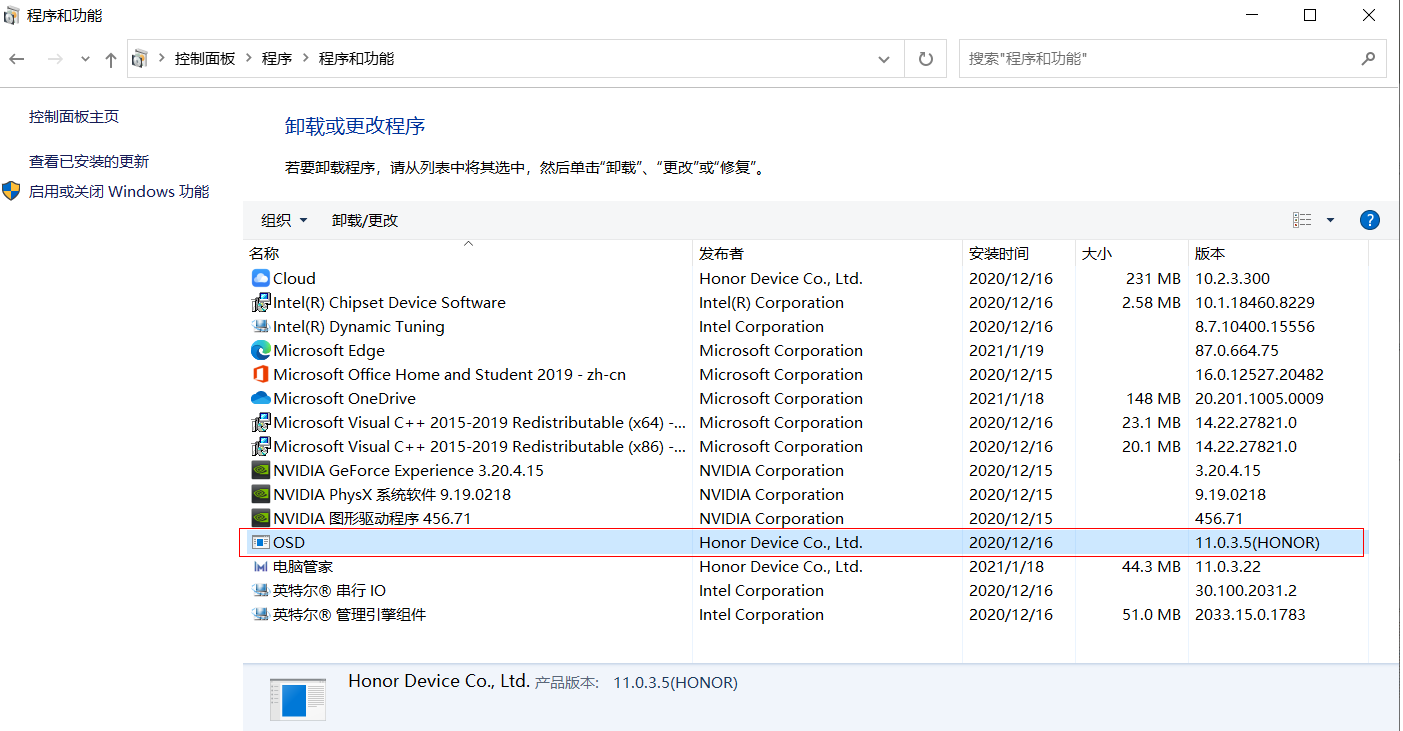Image resolution: width=1403 pixels, height=731 pixels.
Task: Click the 卸载/更改 button
Action: pyautogui.click(x=365, y=220)
